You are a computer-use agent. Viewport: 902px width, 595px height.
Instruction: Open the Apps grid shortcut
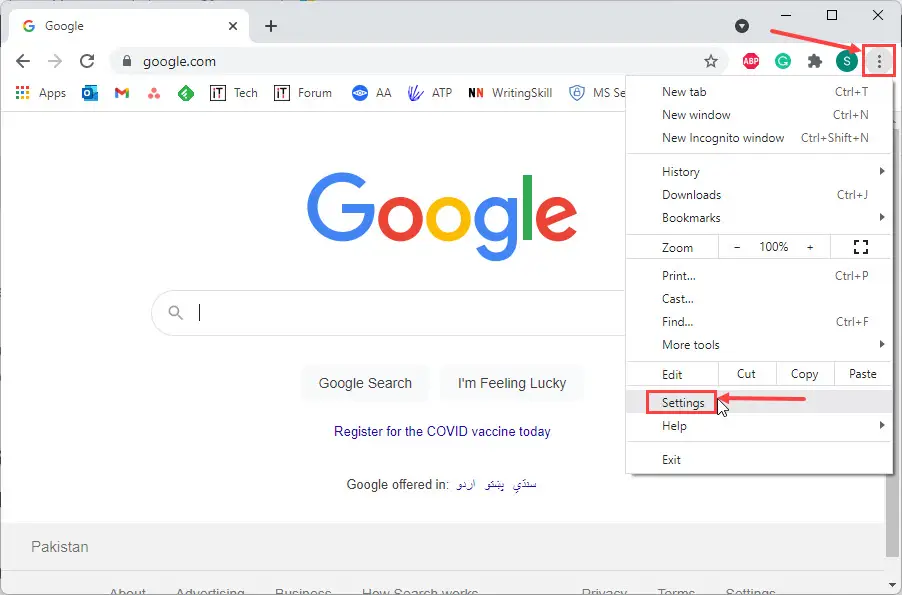(41, 93)
